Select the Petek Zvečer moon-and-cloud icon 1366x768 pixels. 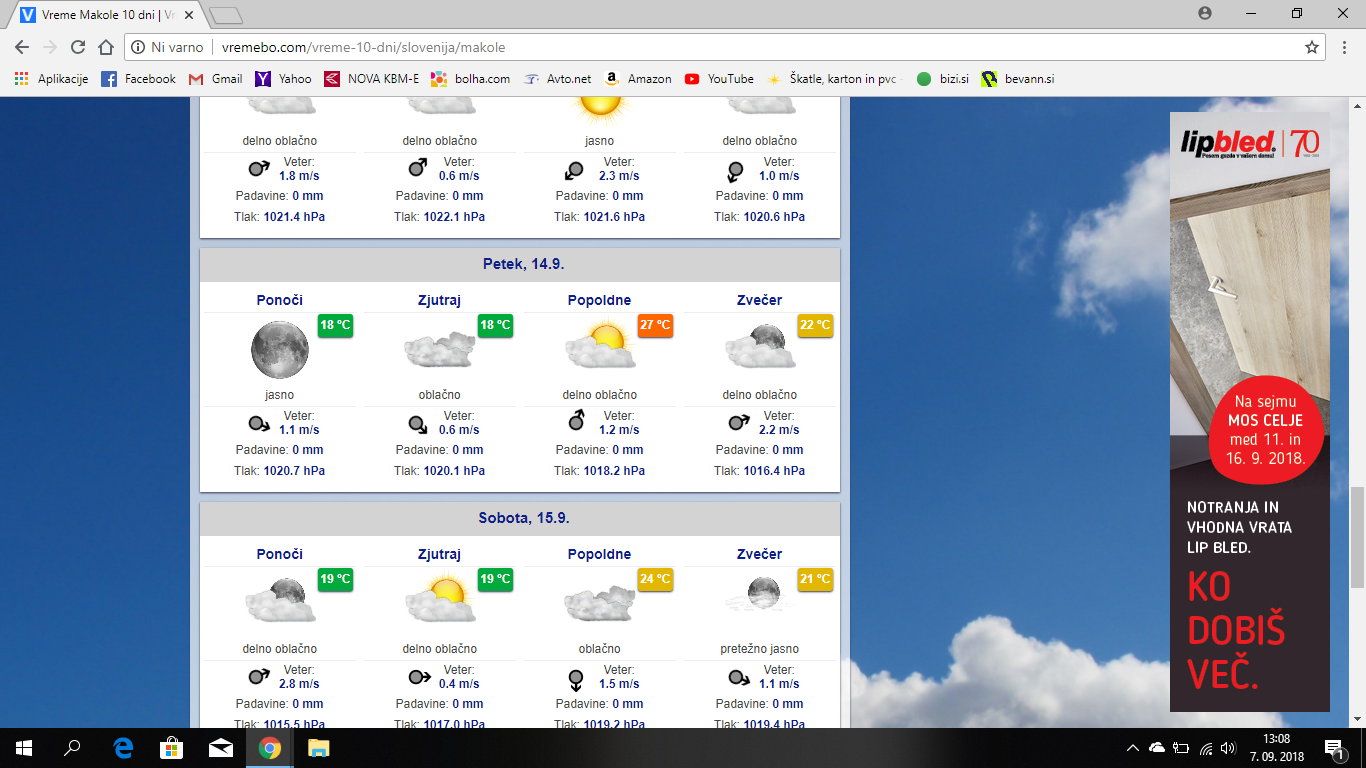click(760, 347)
